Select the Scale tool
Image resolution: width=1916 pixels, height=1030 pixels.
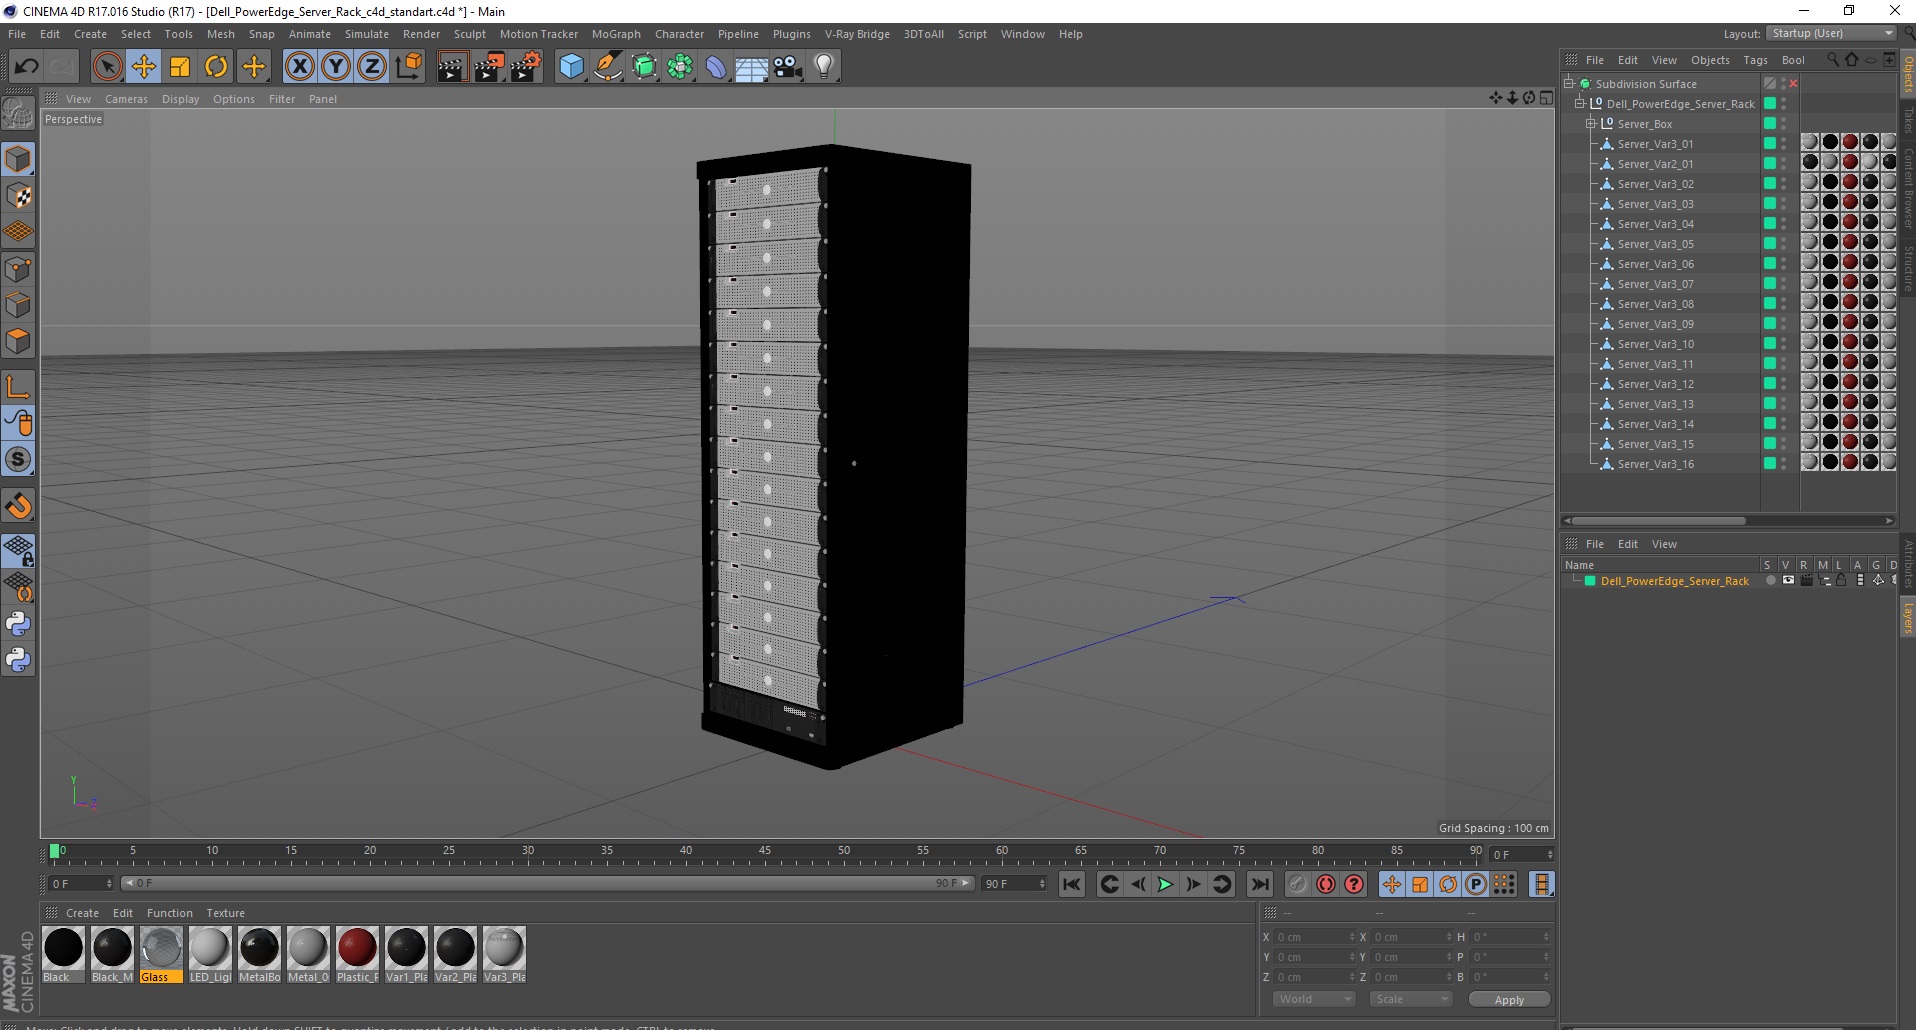click(180, 67)
